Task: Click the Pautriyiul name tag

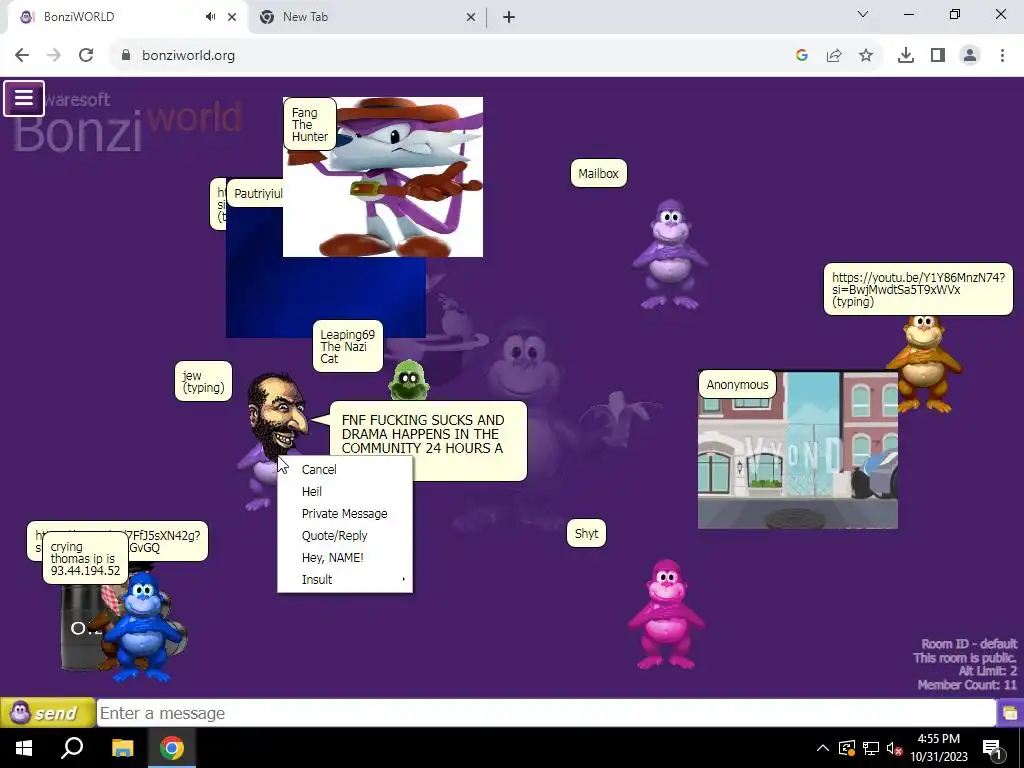Action: tap(257, 193)
